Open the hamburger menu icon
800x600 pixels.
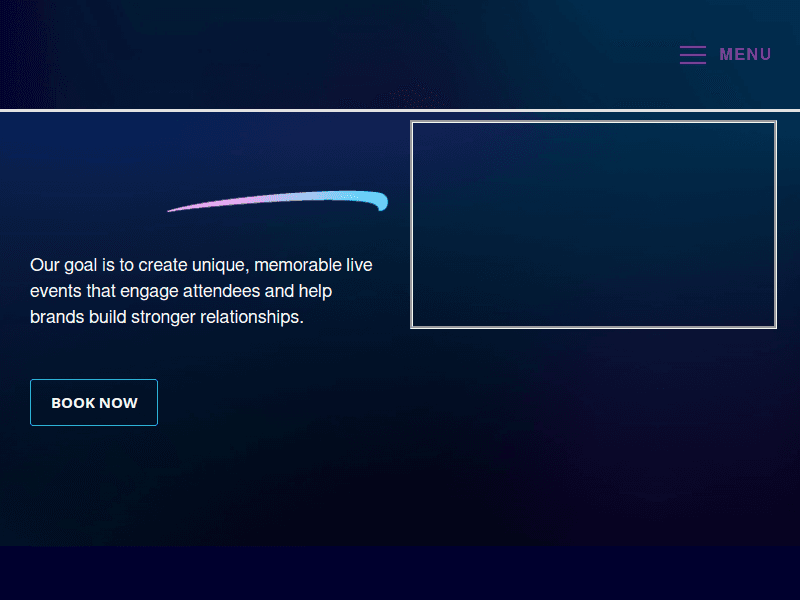[692, 55]
